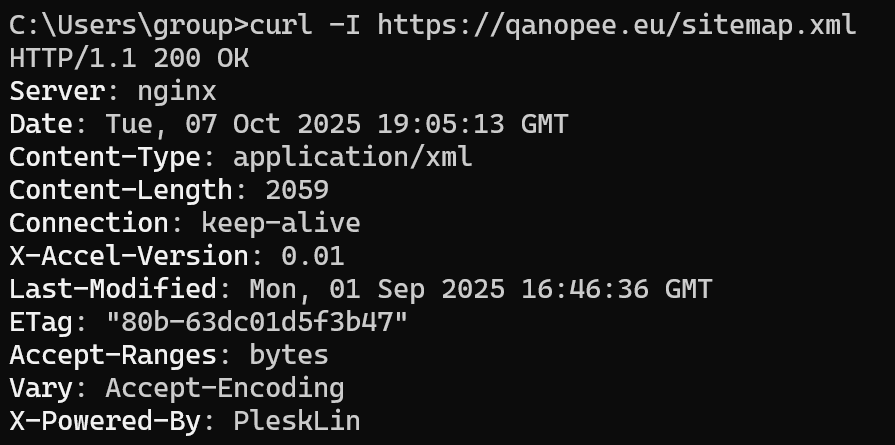This screenshot has width=895, height=445.
Task: Click the curl command's -I flag
Action: coord(345,25)
